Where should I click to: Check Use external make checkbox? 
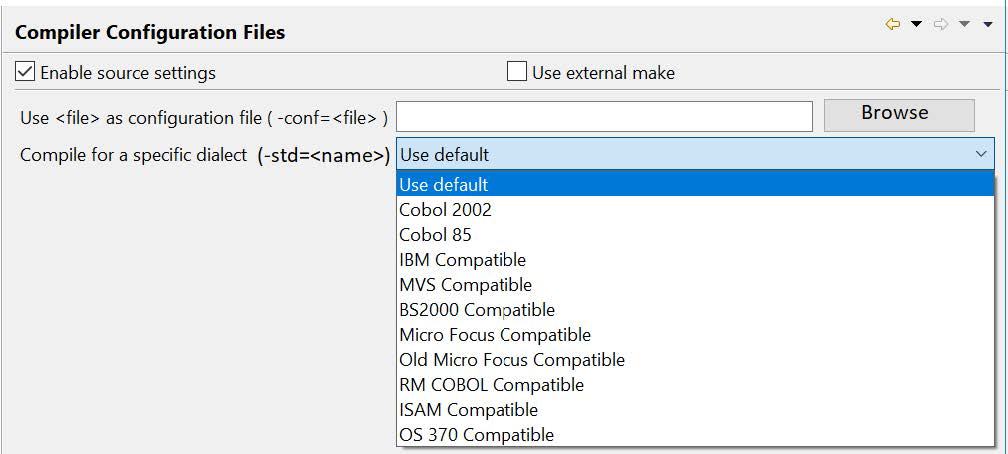coord(517,72)
